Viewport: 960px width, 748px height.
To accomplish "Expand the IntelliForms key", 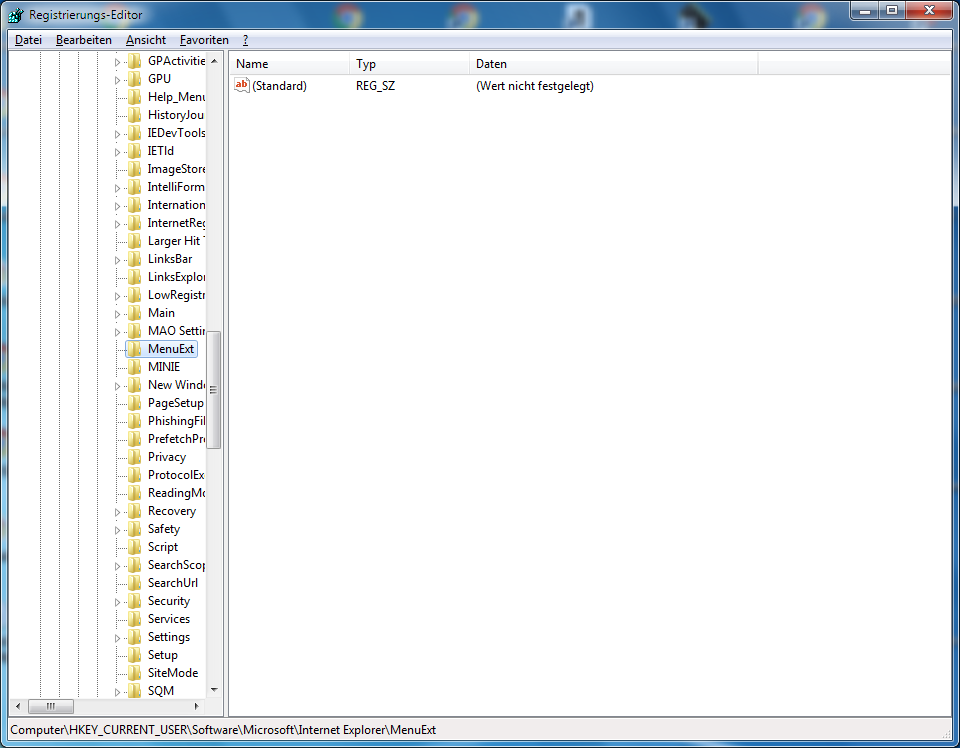I will pyautogui.click(x=117, y=188).
